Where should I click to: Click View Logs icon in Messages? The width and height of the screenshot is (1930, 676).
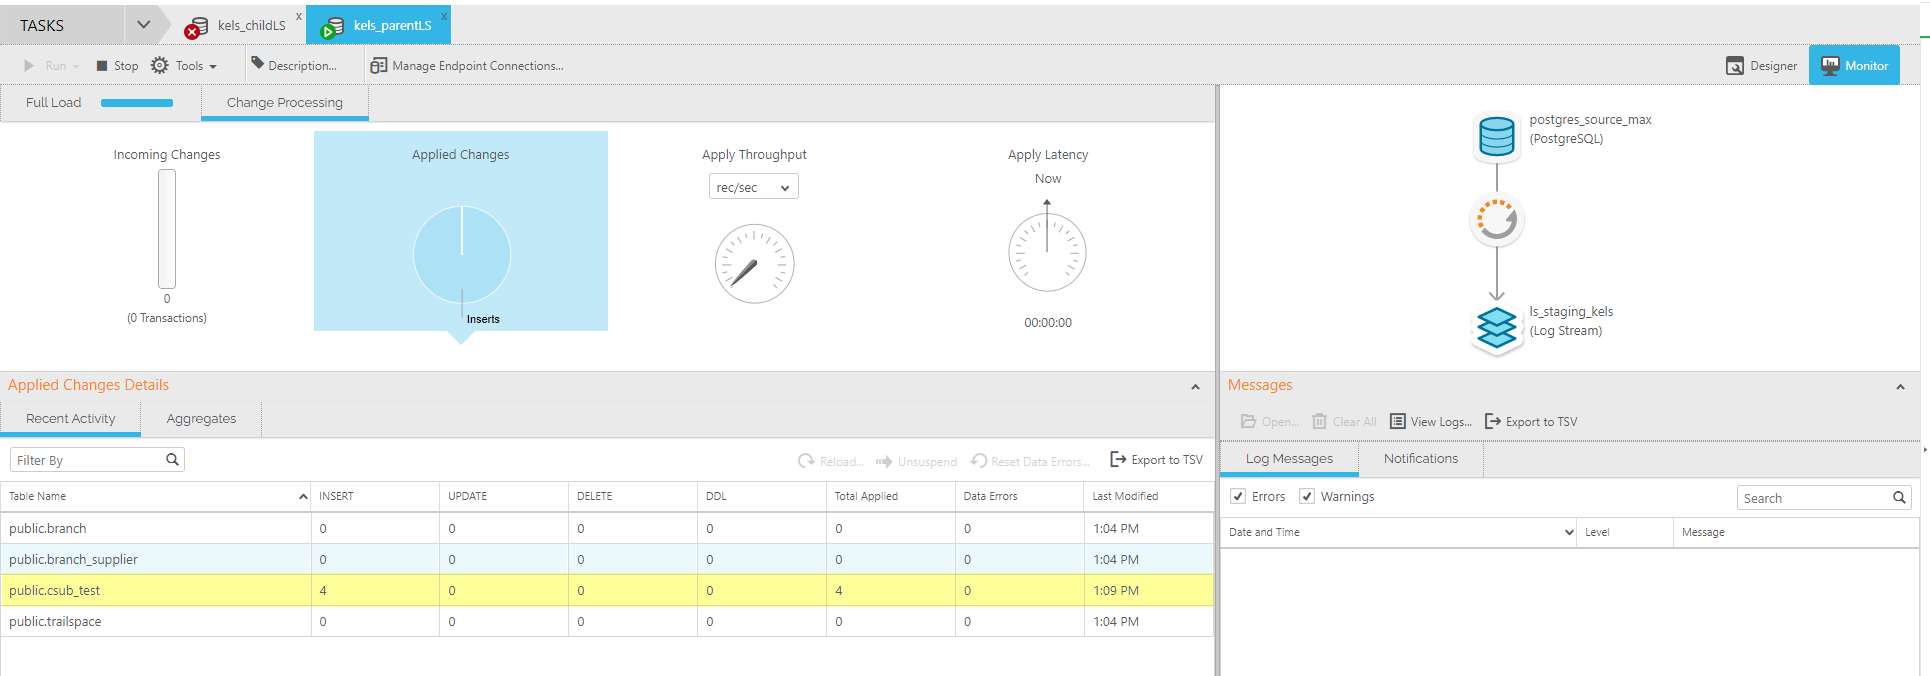pos(1398,422)
